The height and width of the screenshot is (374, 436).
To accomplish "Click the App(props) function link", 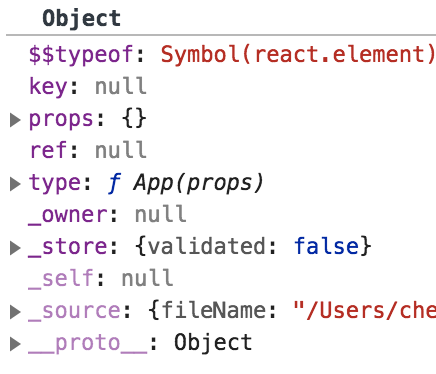I will 199,183.
